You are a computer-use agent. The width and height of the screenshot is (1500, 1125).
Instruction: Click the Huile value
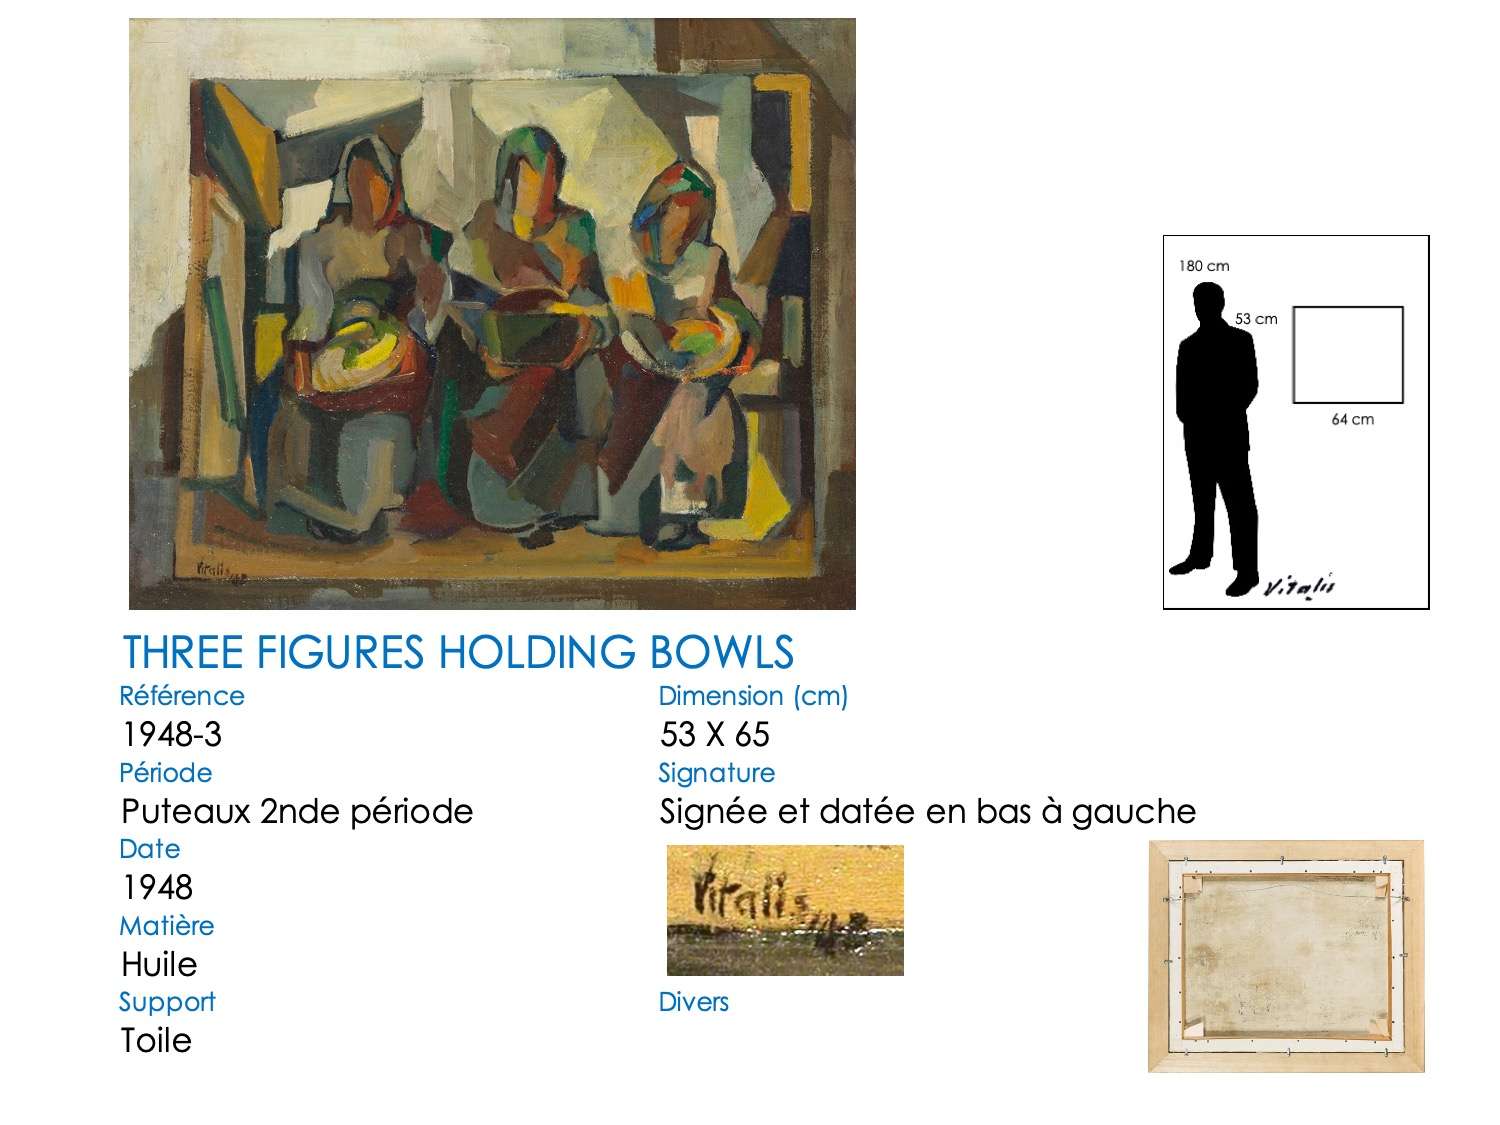[x=159, y=964]
